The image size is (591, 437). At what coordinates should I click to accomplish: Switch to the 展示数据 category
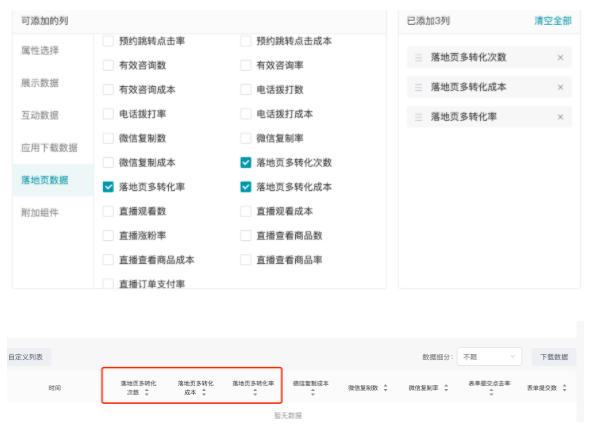40,83
